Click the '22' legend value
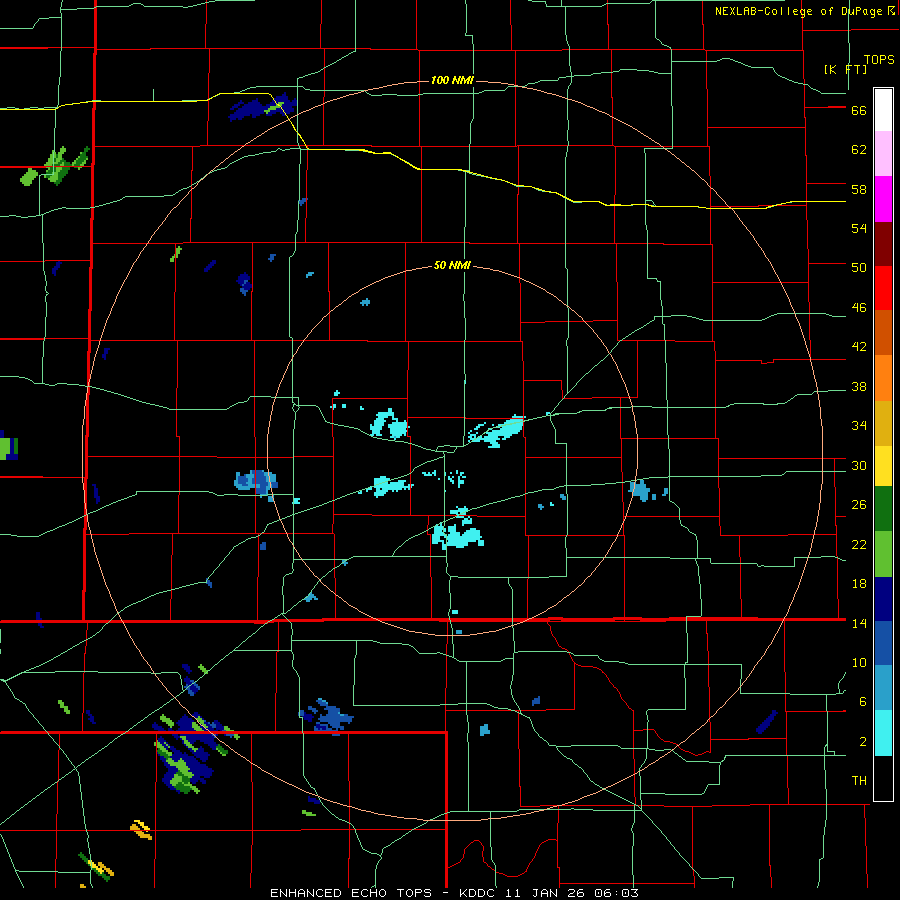The width and height of the screenshot is (900, 900). pos(859,545)
